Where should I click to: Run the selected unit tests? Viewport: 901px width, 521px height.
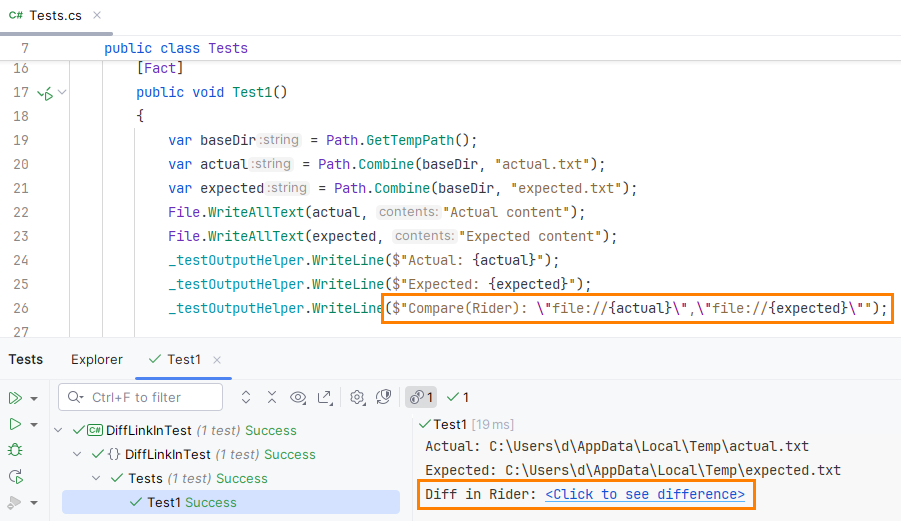pyautogui.click(x=15, y=424)
